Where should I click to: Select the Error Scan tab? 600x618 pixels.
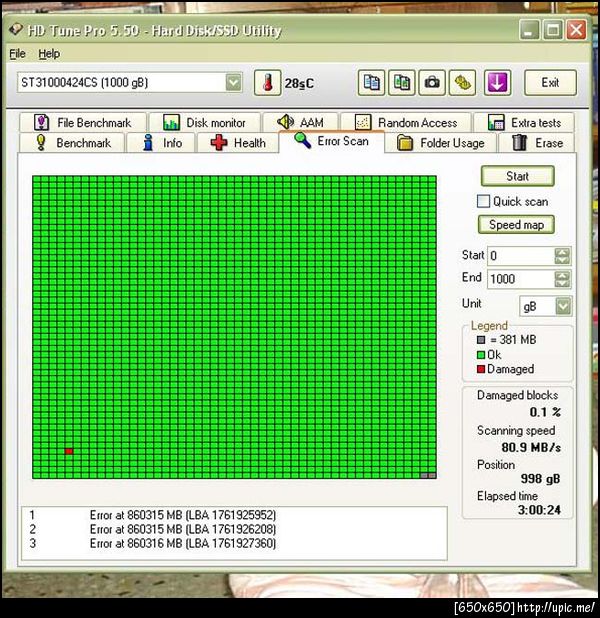click(x=332, y=141)
